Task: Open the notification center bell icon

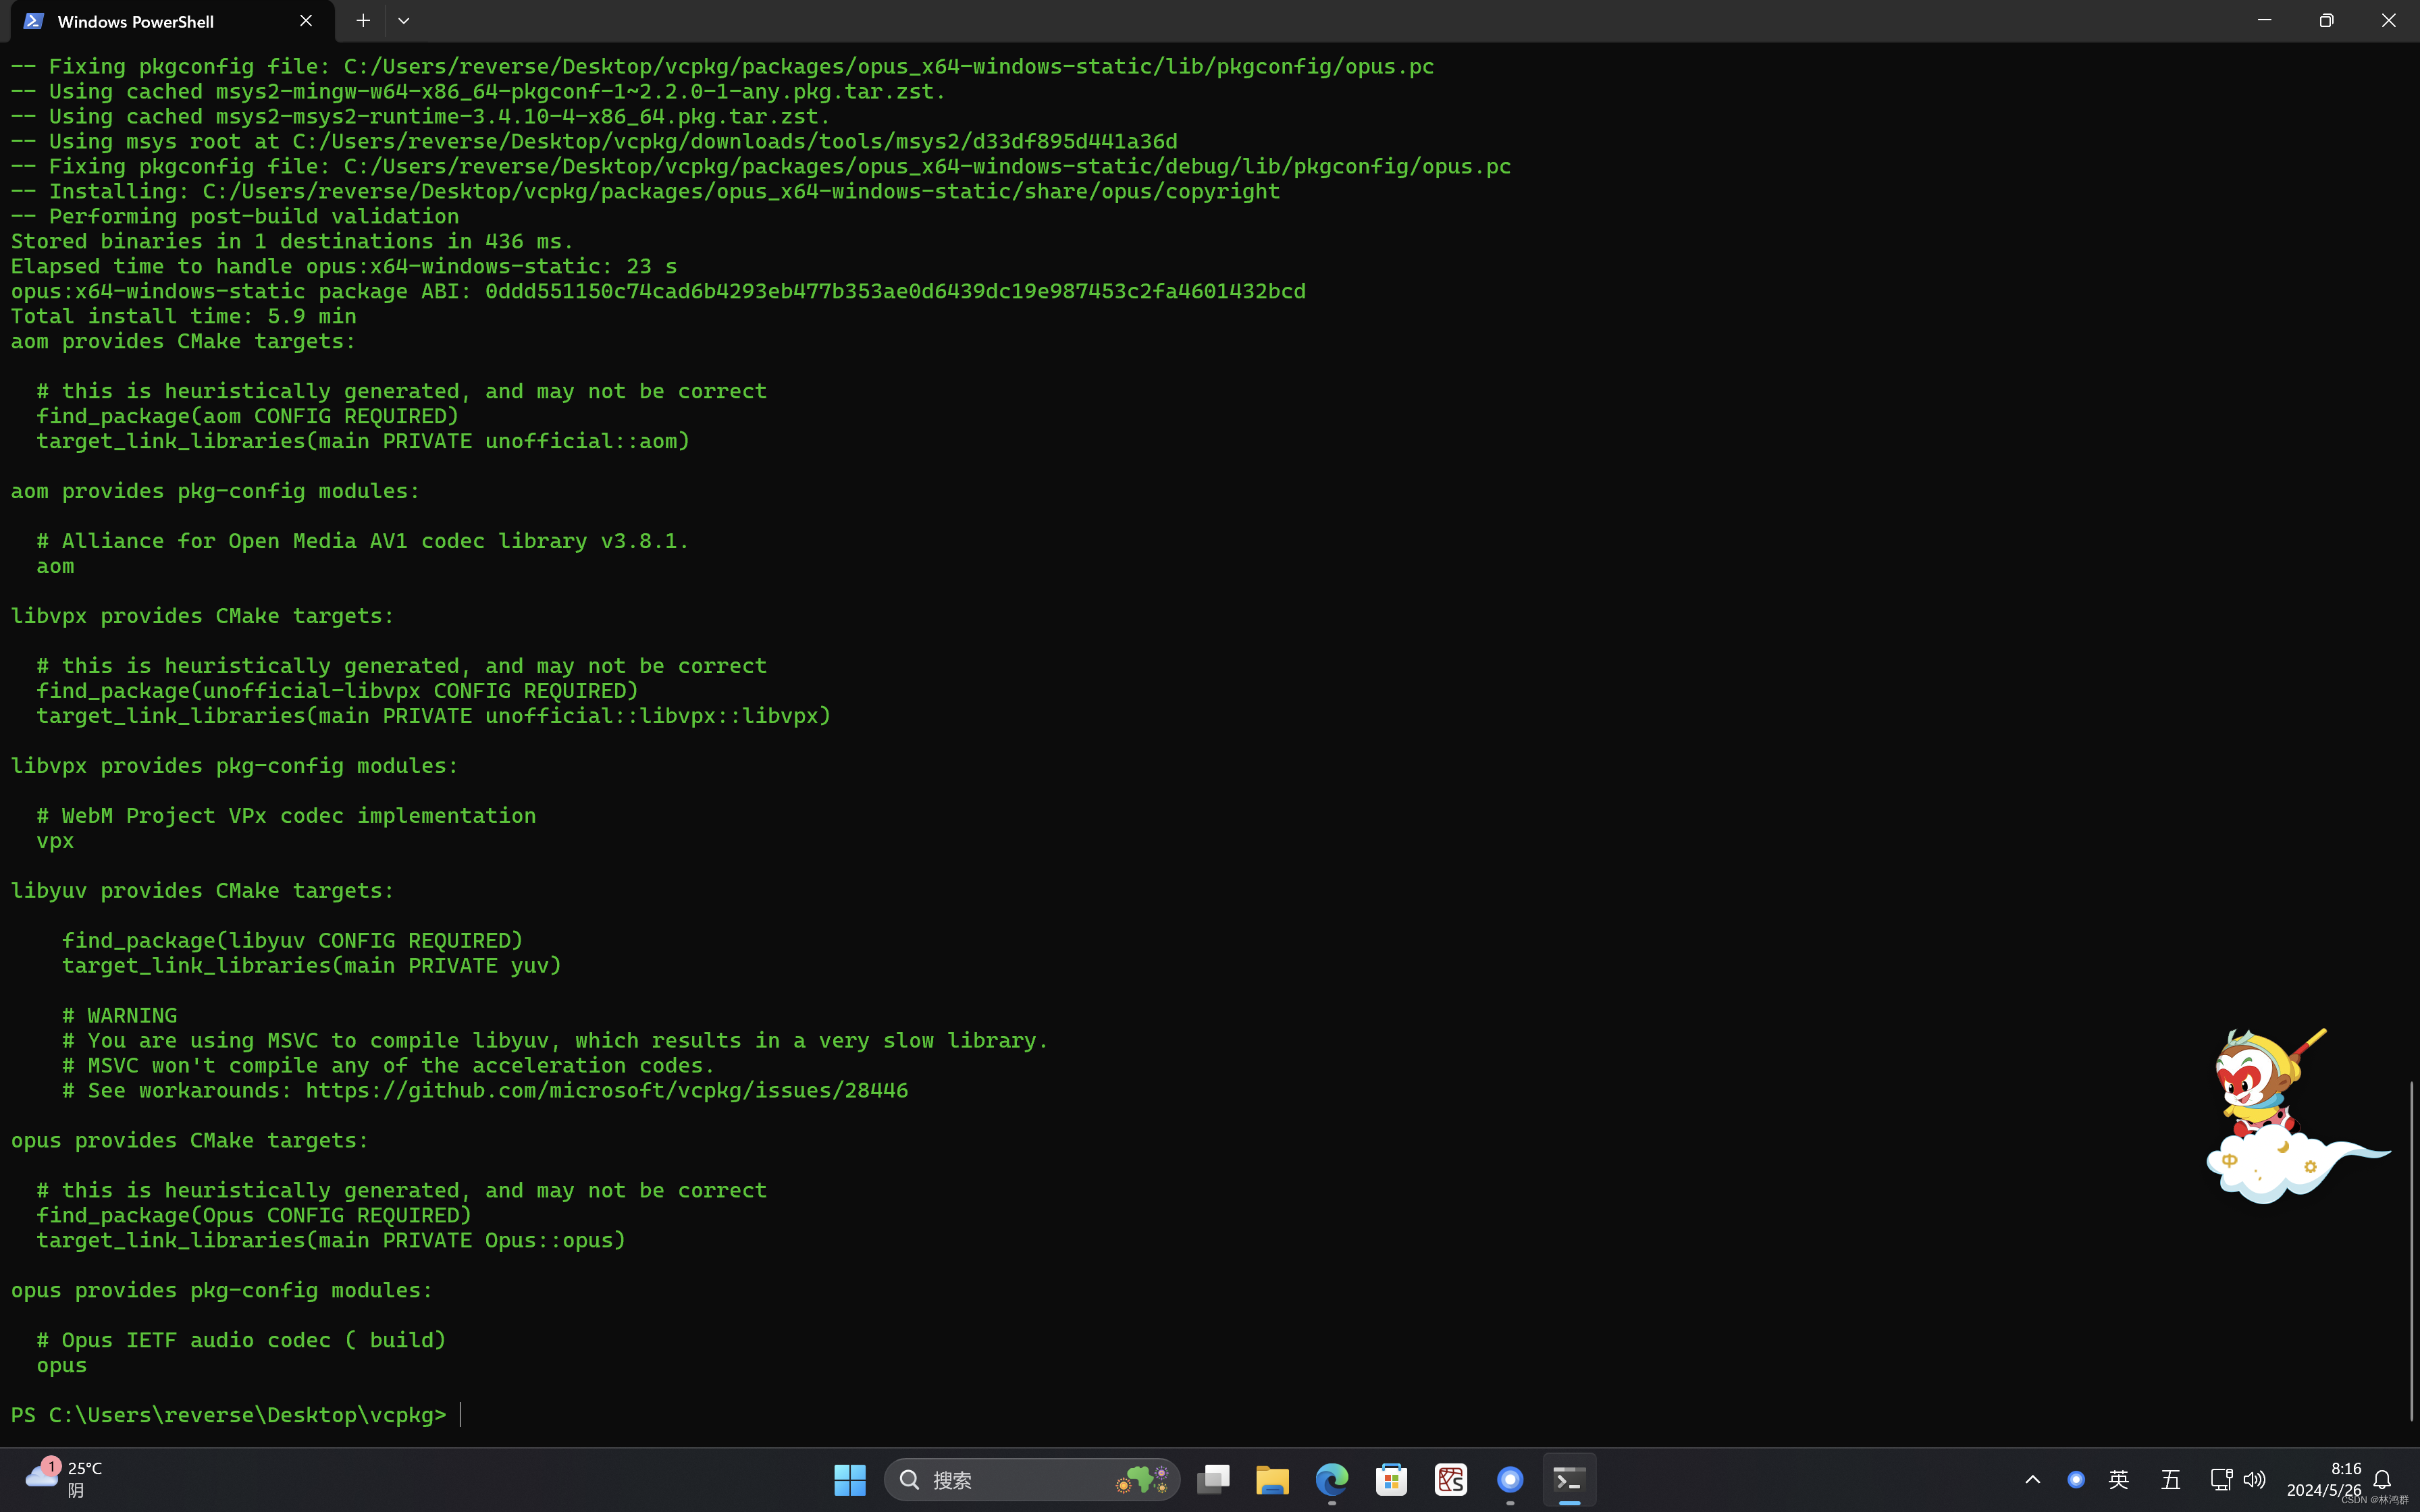Action: (2382, 1480)
